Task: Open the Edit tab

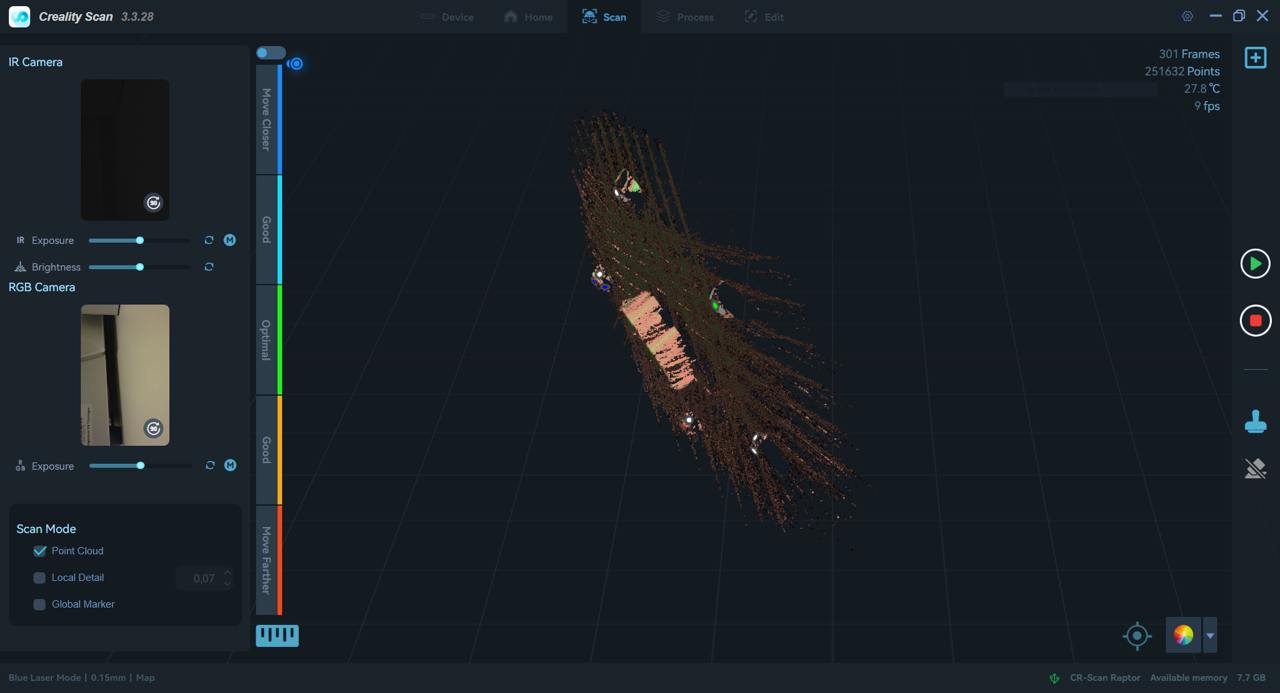Action: point(764,17)
